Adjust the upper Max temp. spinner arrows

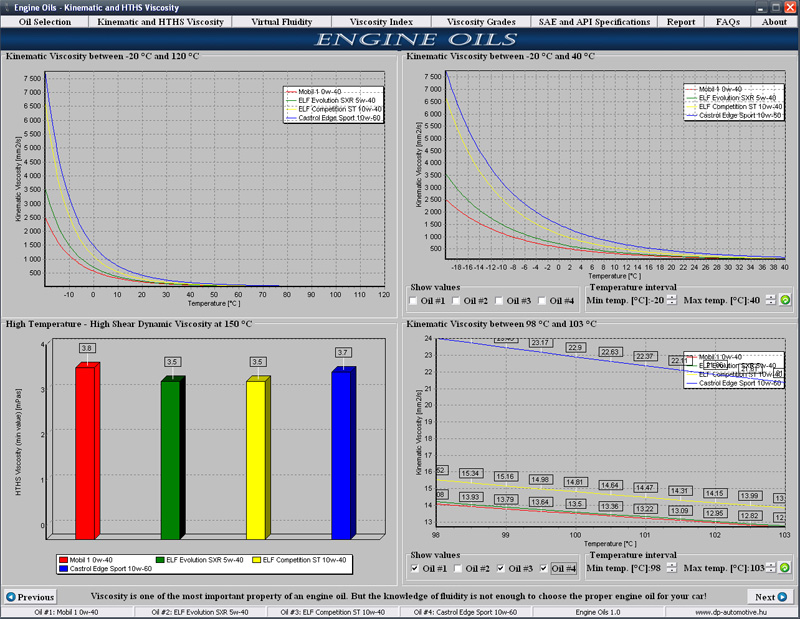pyautogui.click(x=769, y=300)
